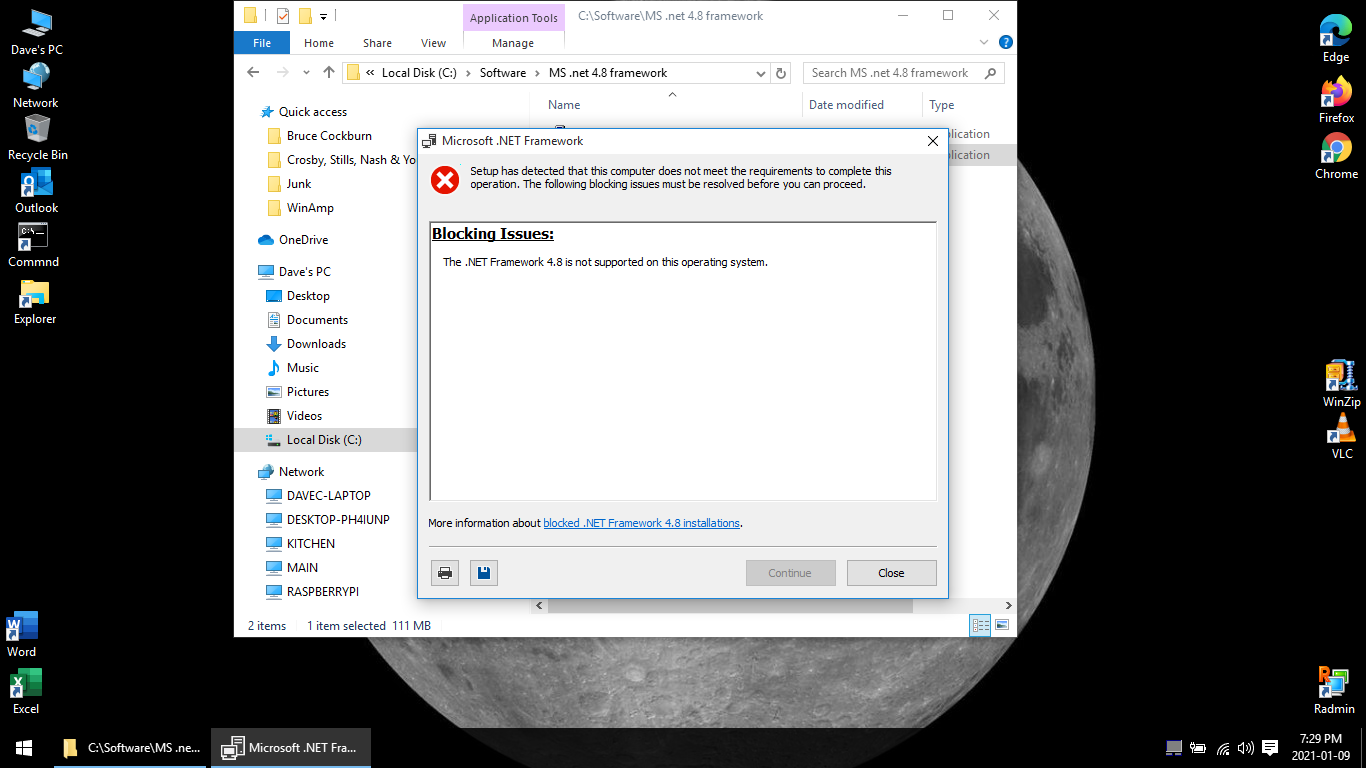Switch to Microsoft .NET Framework taskbar button
Image resolution: width=1366 pixels, height=768 pixels.
click(x=291, y=747)
